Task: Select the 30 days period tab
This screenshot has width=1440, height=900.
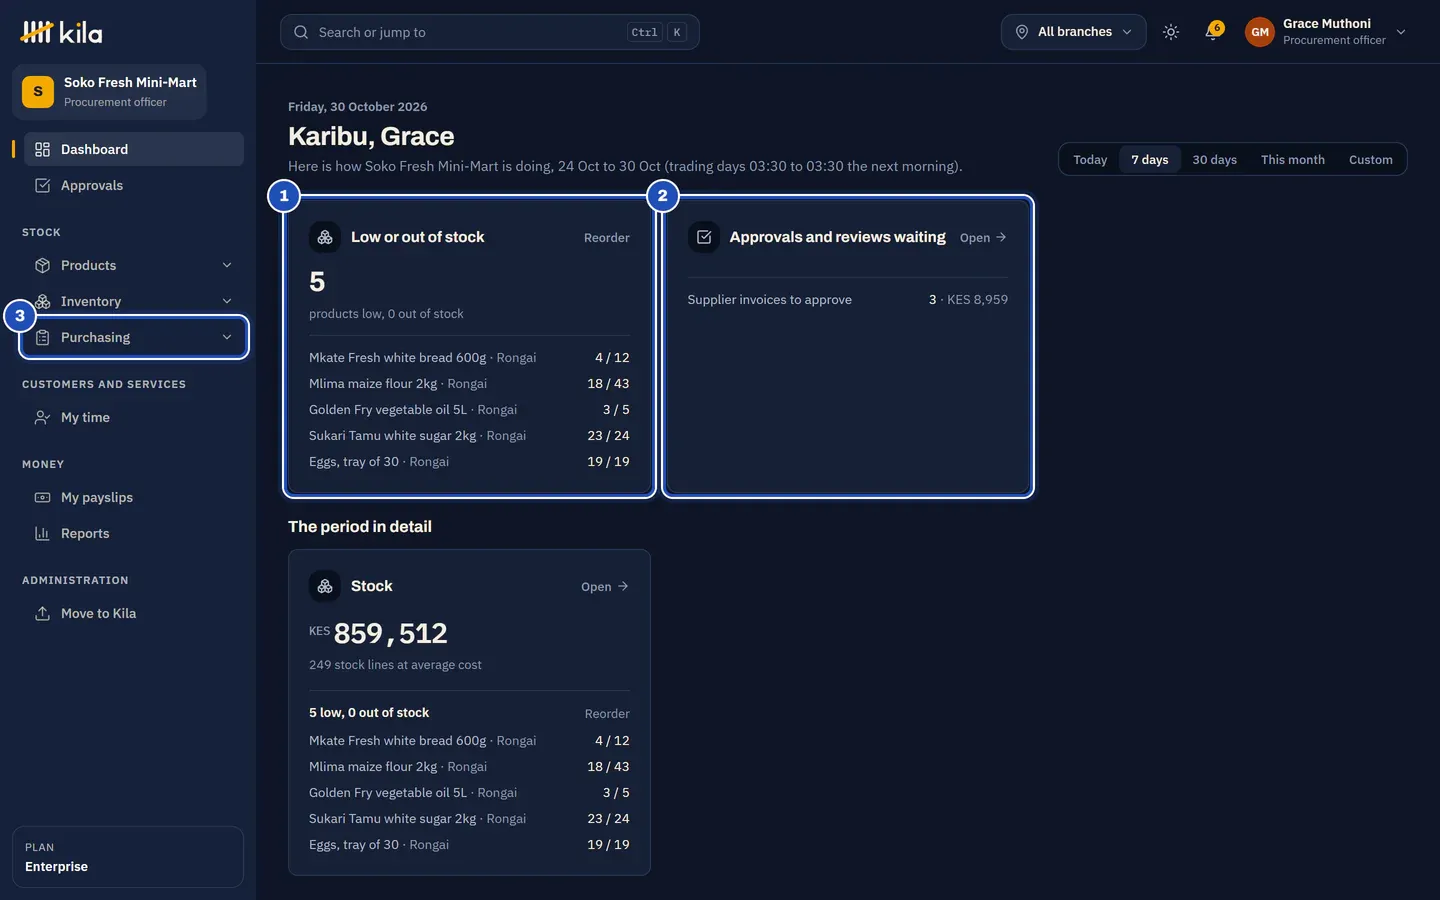Action: [x=1214, y=159]
